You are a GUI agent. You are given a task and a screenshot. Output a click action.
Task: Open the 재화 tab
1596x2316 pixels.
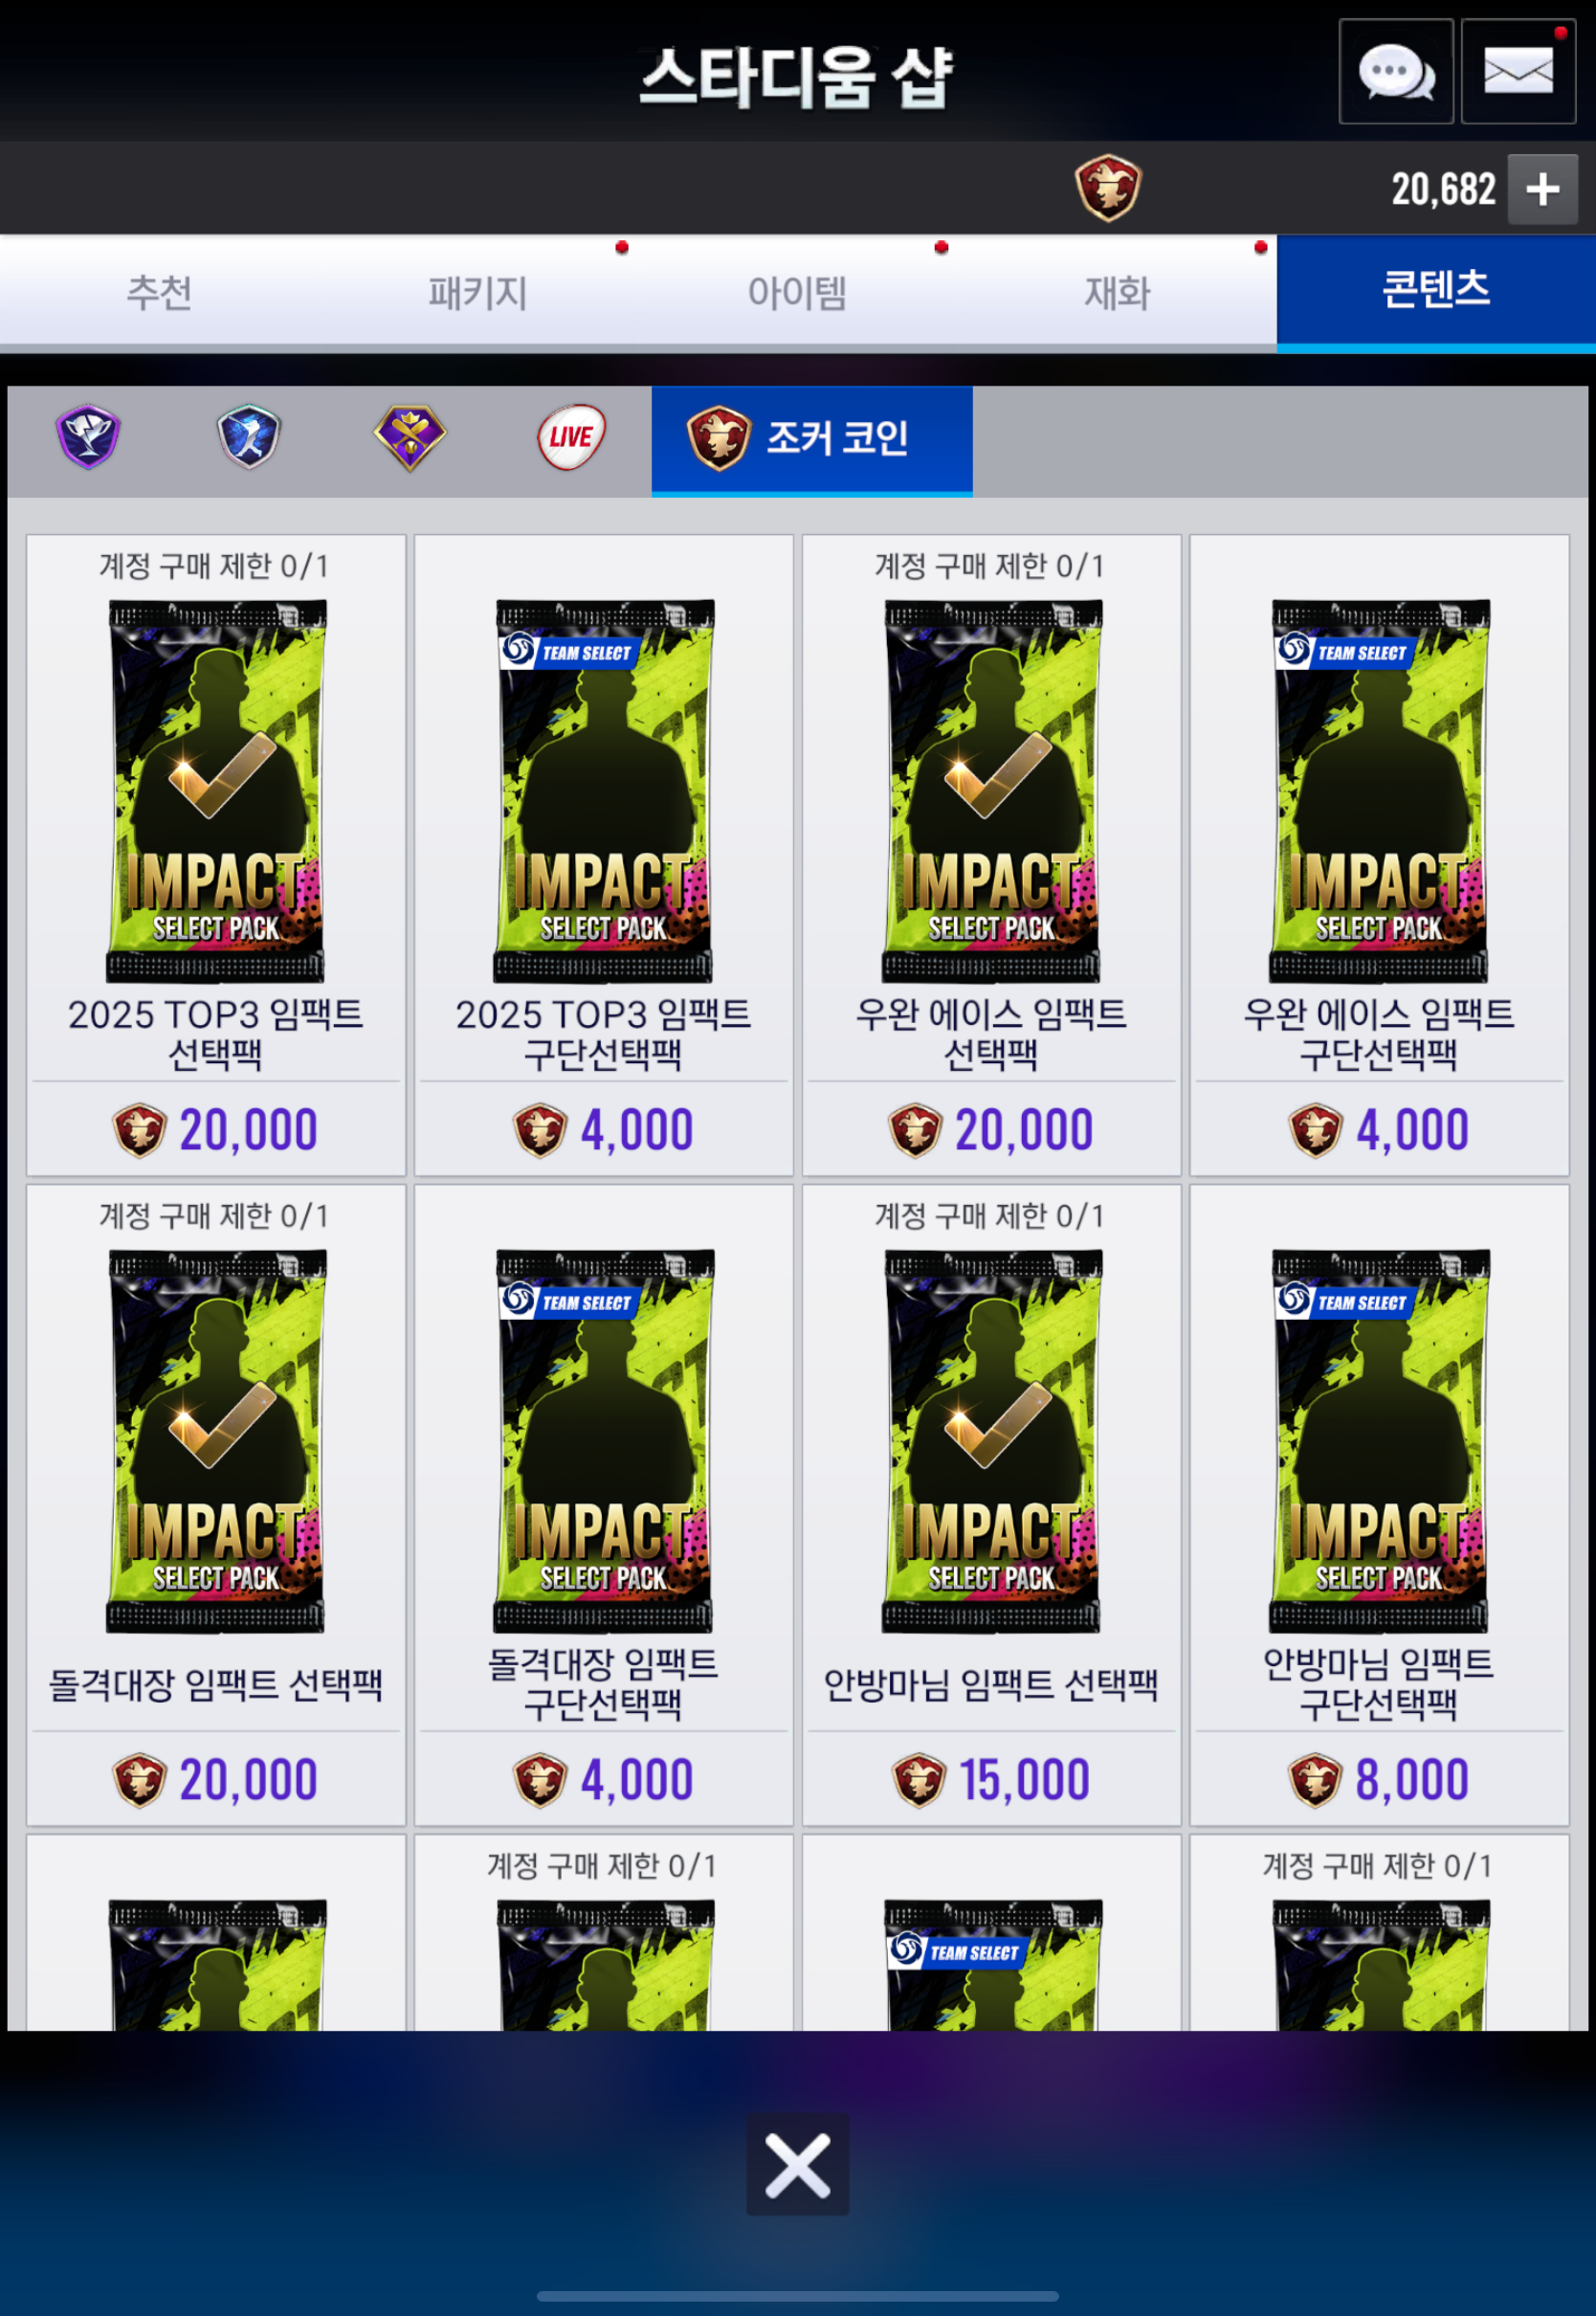click(x=1117, y=292)
